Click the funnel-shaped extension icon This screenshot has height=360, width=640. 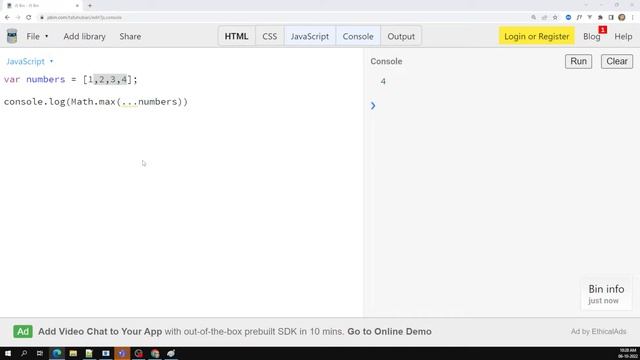(590, 18)
